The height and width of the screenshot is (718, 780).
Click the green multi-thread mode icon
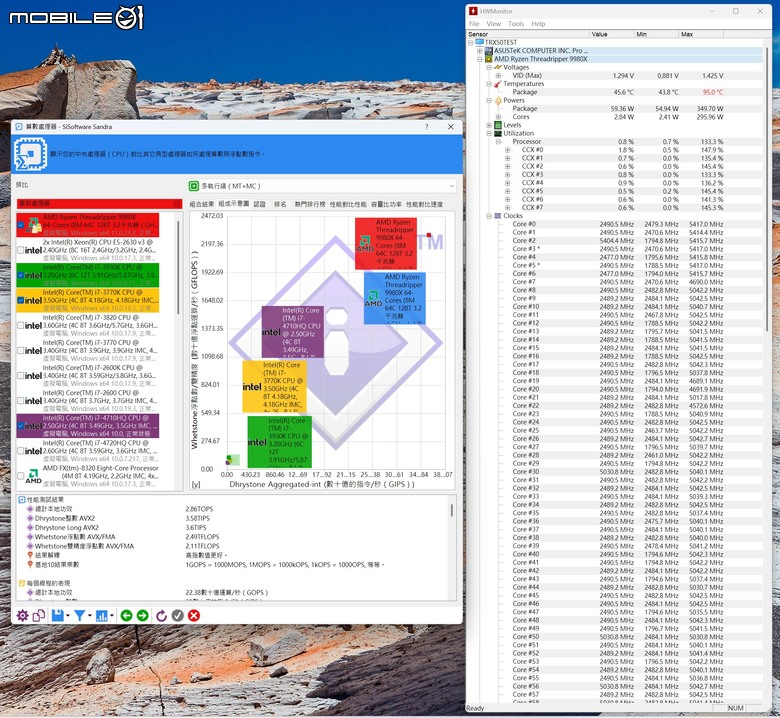(194, 186)
